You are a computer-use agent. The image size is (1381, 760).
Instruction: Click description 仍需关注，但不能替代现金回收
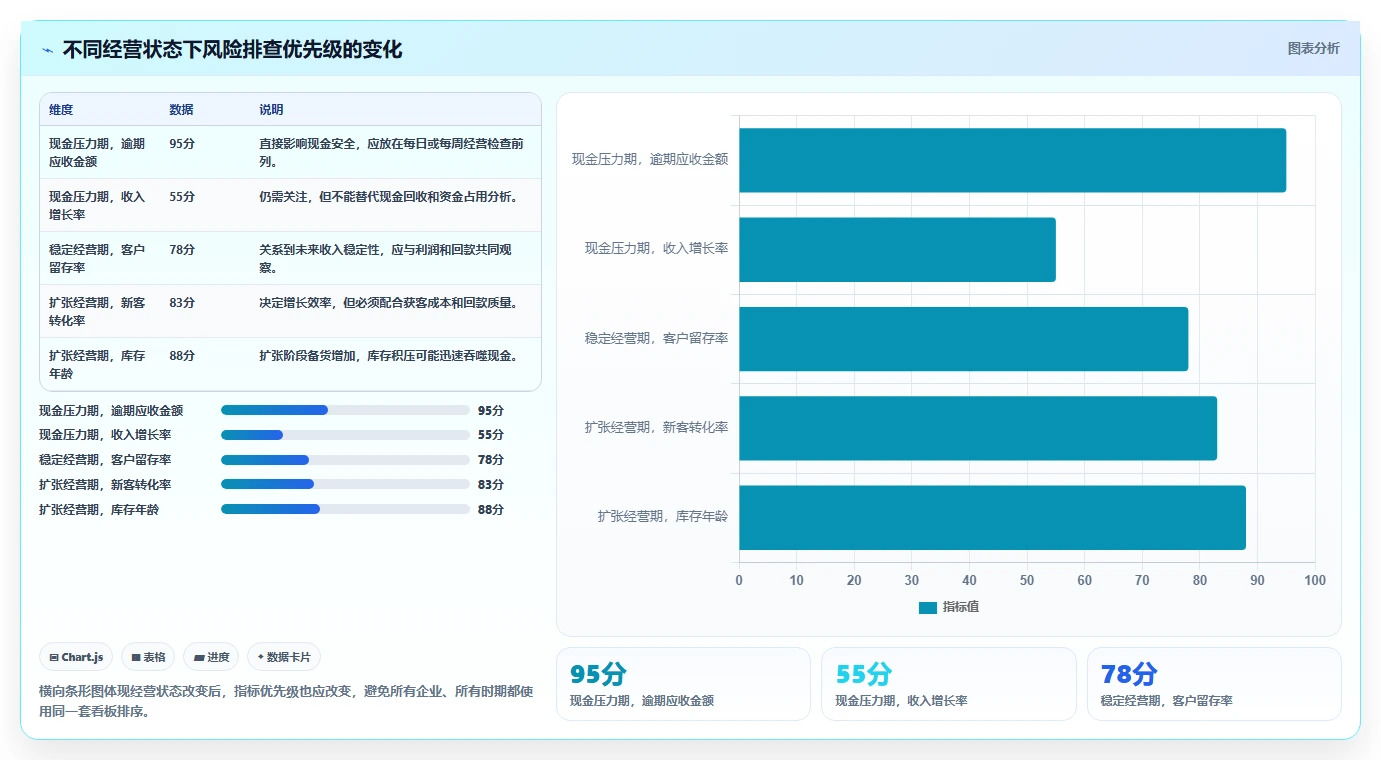pos(388,197)
